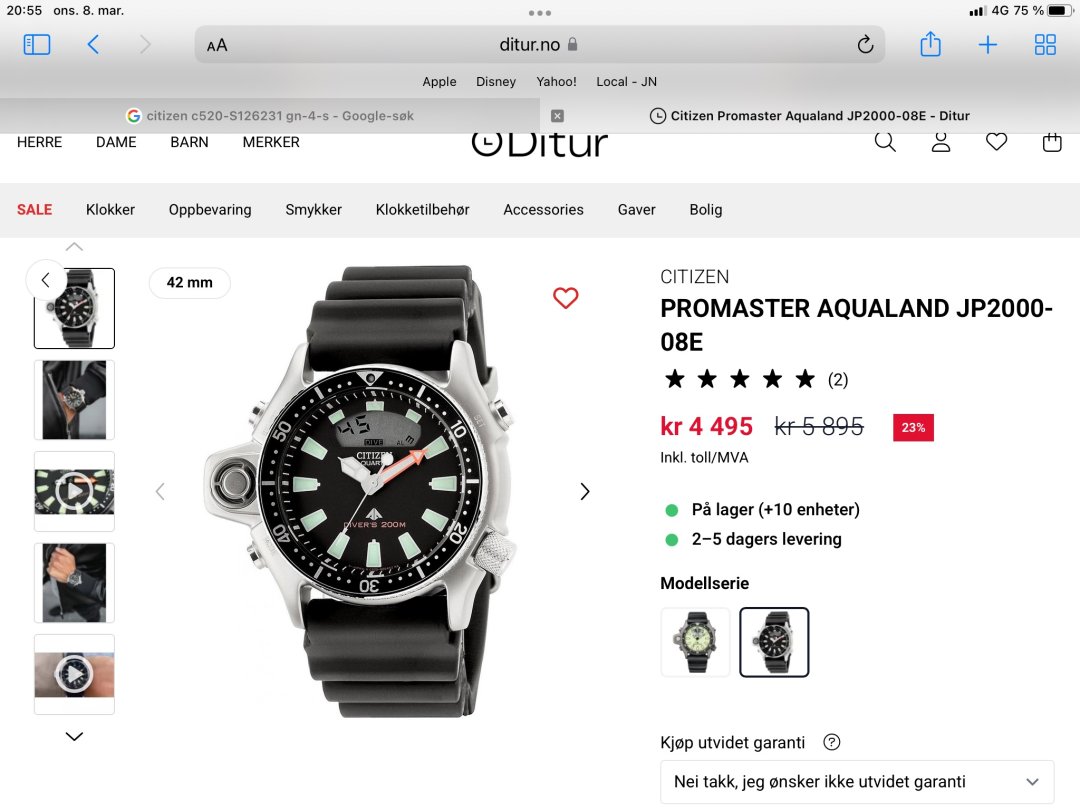Reload the ditur.no page
The width and height of the screenshot is (1080, 810).
865,45
